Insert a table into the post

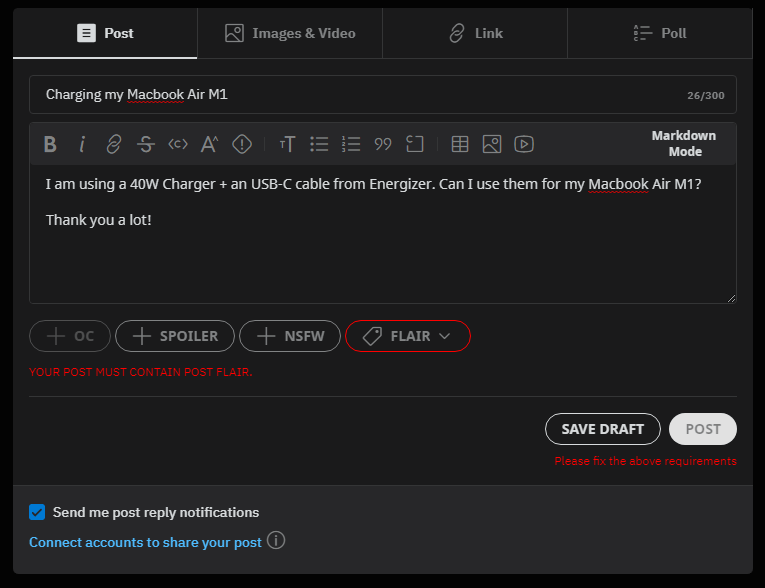pyautogui.click(x=460, y=144)
